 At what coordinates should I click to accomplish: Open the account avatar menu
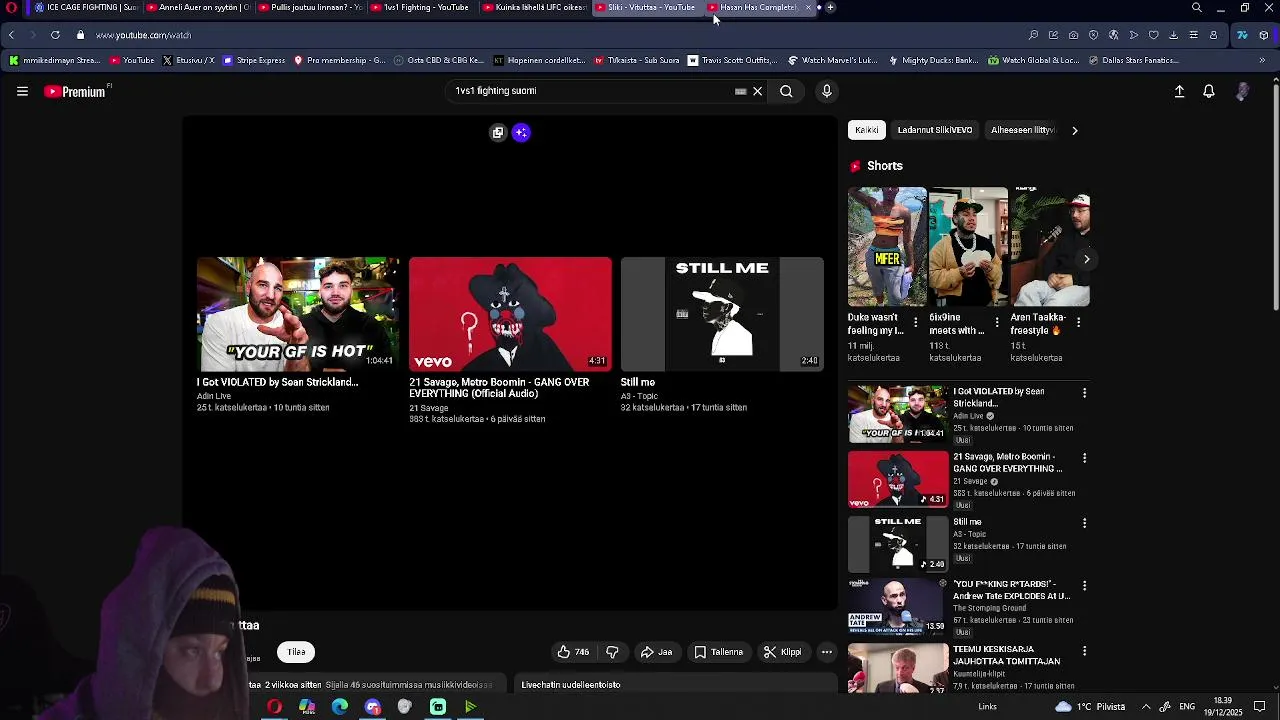(x=1242, y=91)
